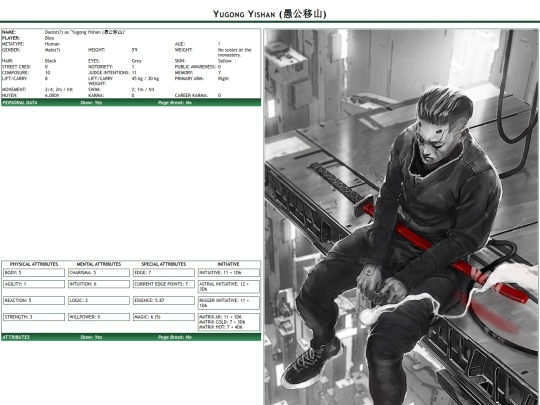Click the 'SPECIAL ATTRIBUTES' column heading

[164, 264]
